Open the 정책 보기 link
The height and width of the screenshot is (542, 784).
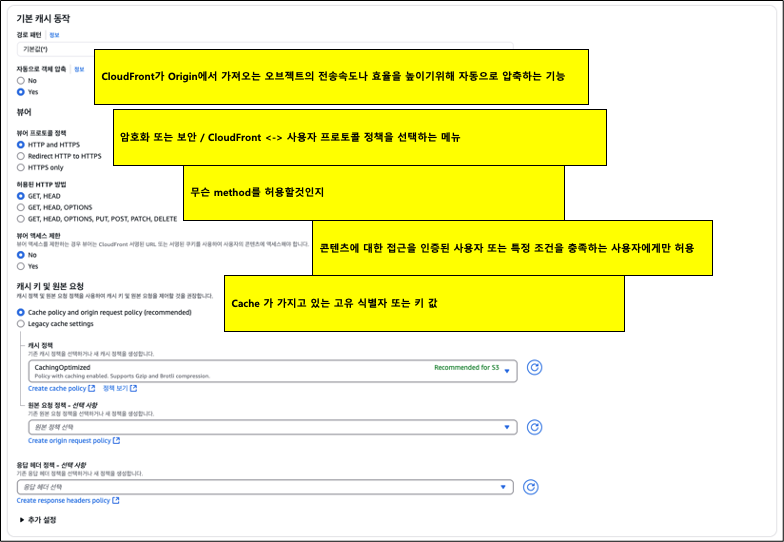[120, 388]
